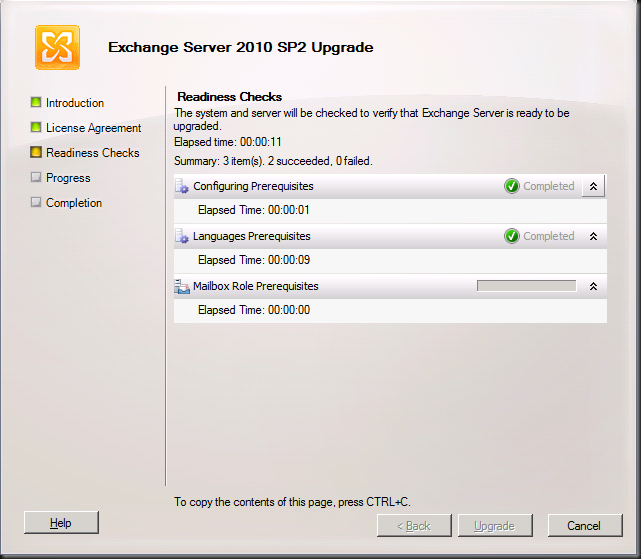Select the Progress step label
Image resolution: width=641 pixels, height=559 pixels.
(68, 178)
